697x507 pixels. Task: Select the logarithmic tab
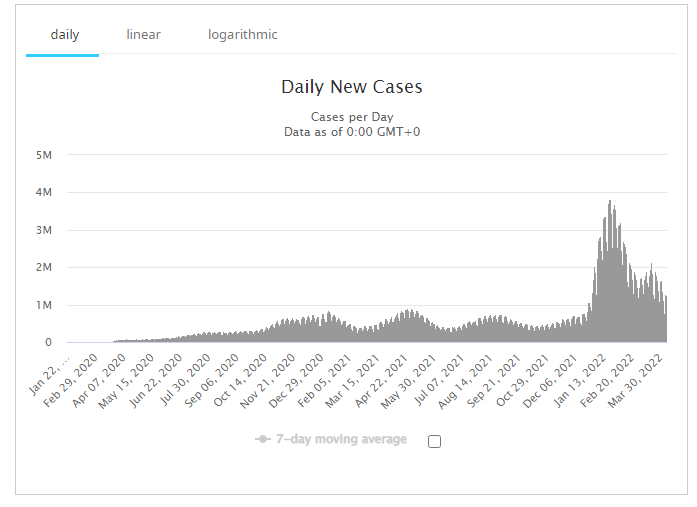pos(242,35)
